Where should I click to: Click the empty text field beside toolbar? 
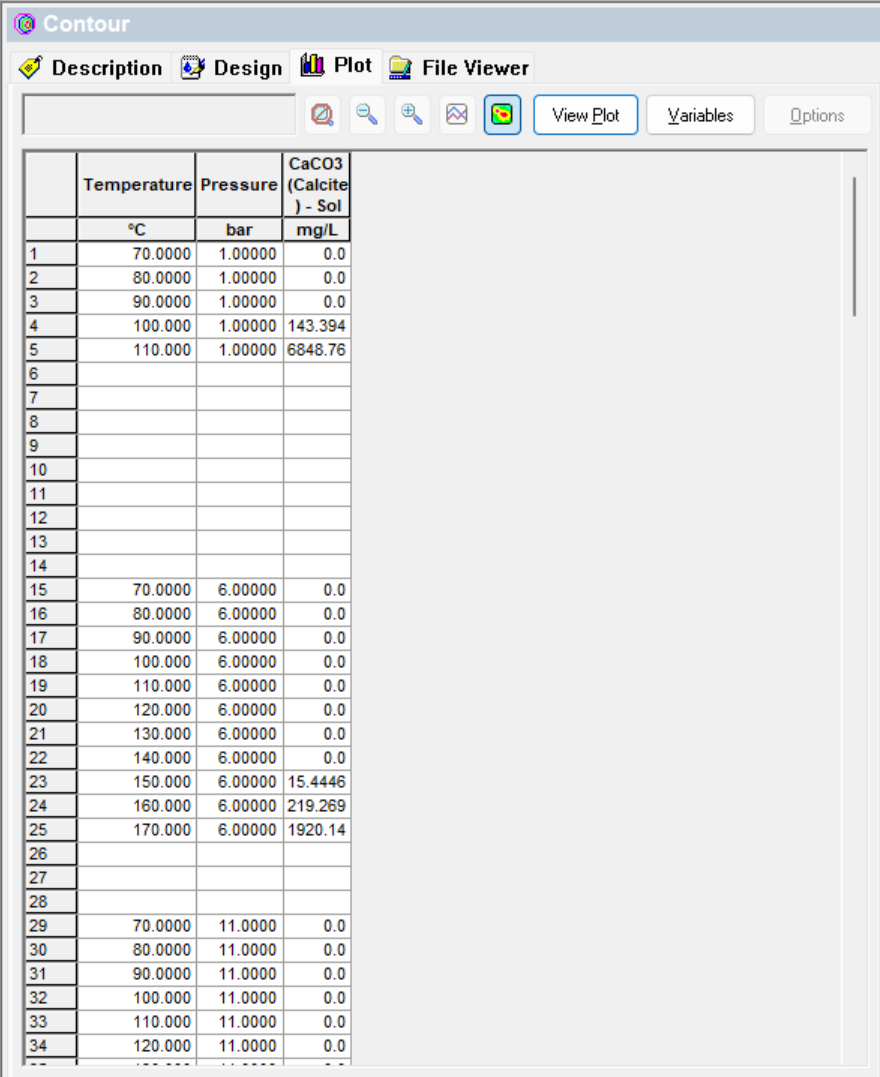[x=159, y=115]
